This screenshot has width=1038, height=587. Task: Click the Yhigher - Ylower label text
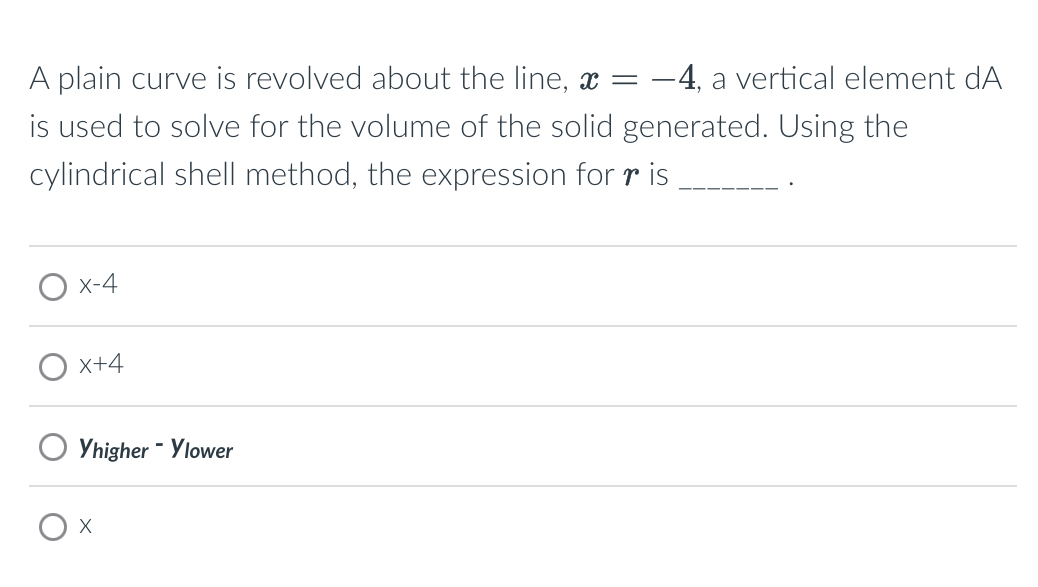pyautogui.click(x=155, y=448)
